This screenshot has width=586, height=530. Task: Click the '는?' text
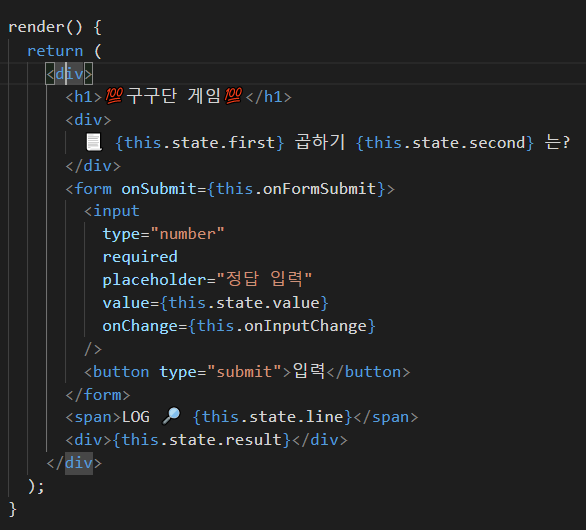(557, 142)
